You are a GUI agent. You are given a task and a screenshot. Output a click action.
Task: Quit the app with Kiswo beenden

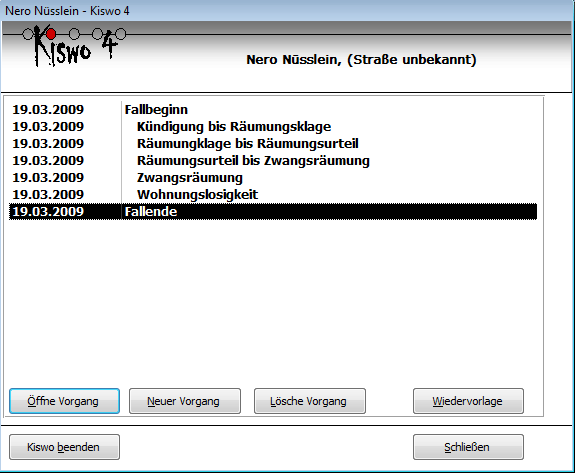click(64, 447)
